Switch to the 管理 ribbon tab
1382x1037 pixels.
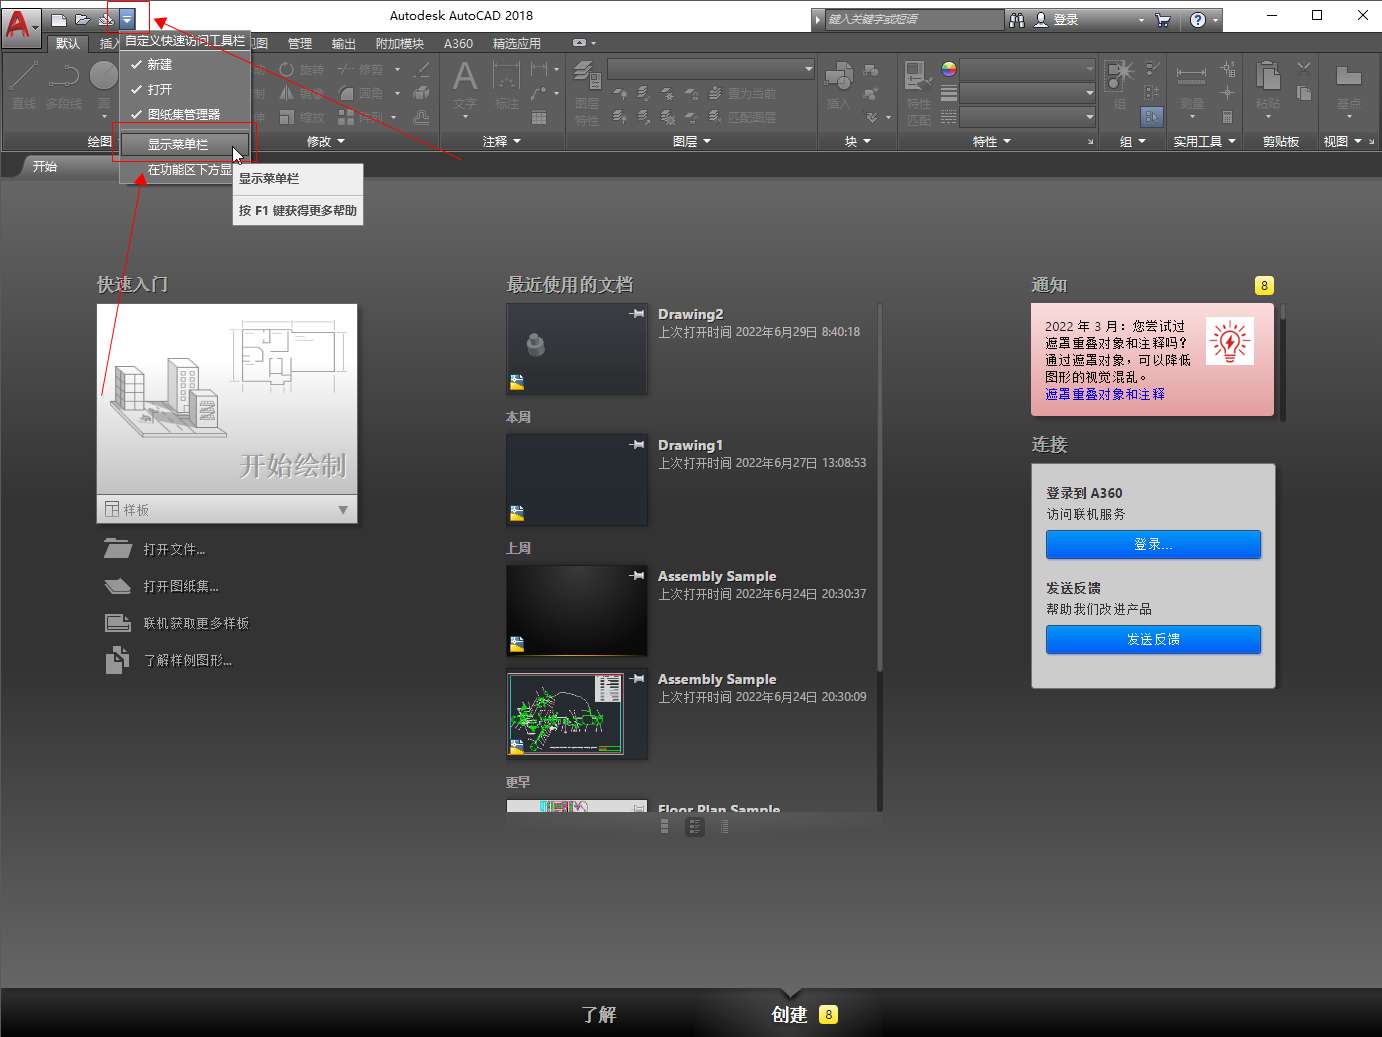point(300,43)
